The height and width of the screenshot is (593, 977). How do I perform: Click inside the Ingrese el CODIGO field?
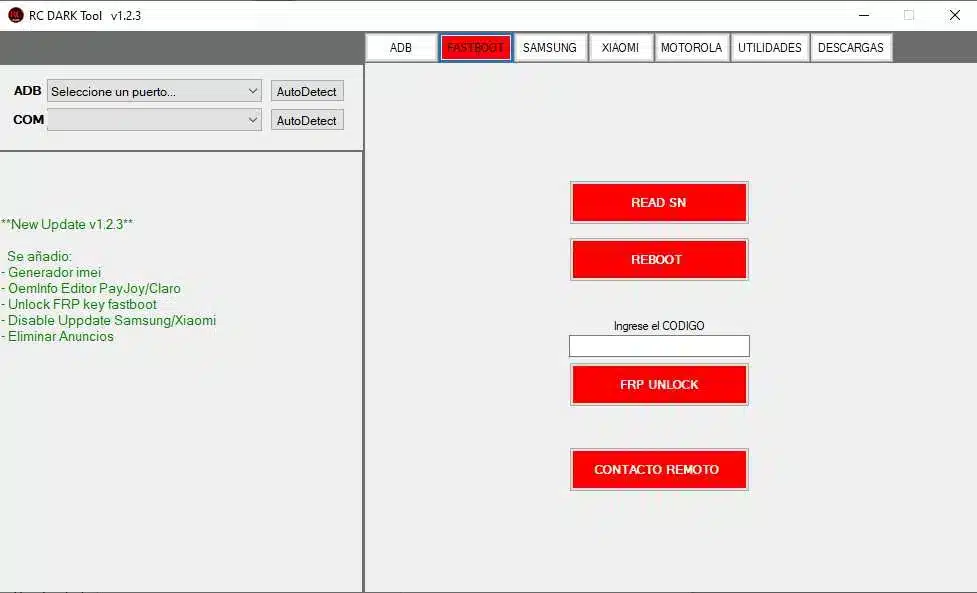[x=658, y=345]
